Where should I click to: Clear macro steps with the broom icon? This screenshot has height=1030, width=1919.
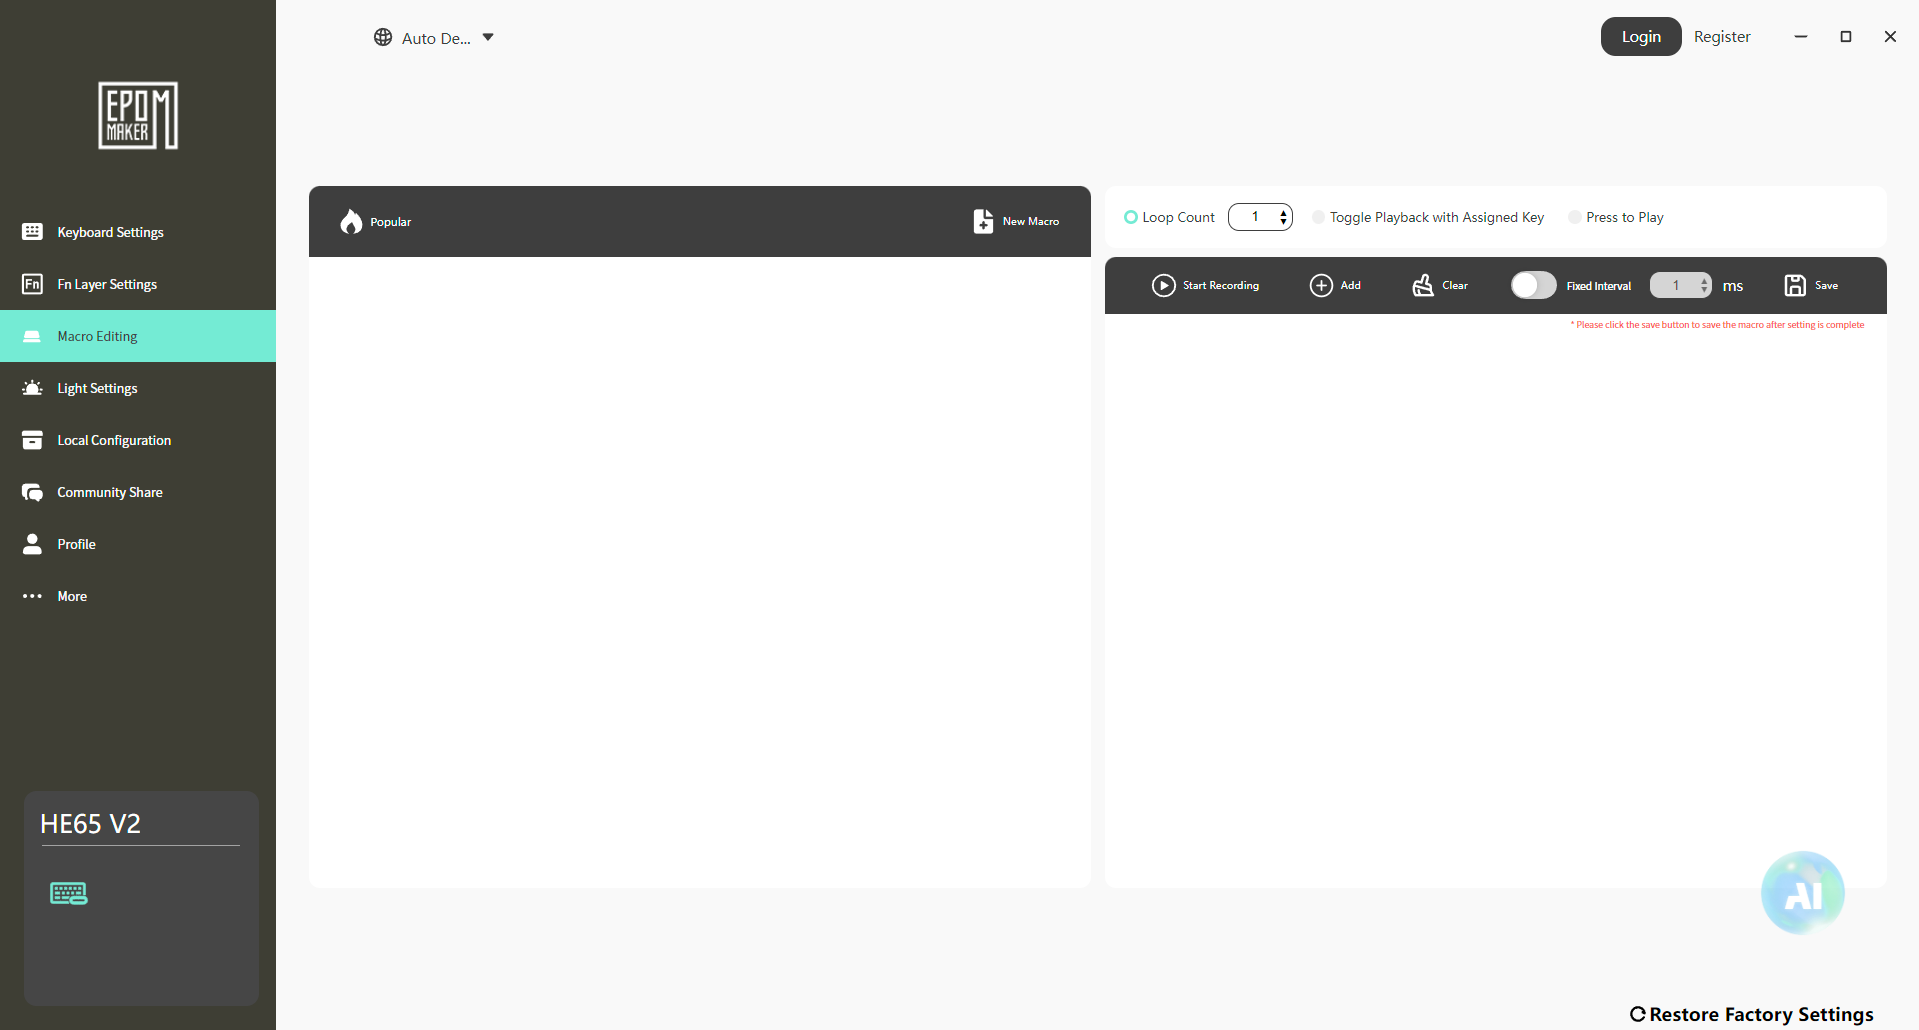1422,285
